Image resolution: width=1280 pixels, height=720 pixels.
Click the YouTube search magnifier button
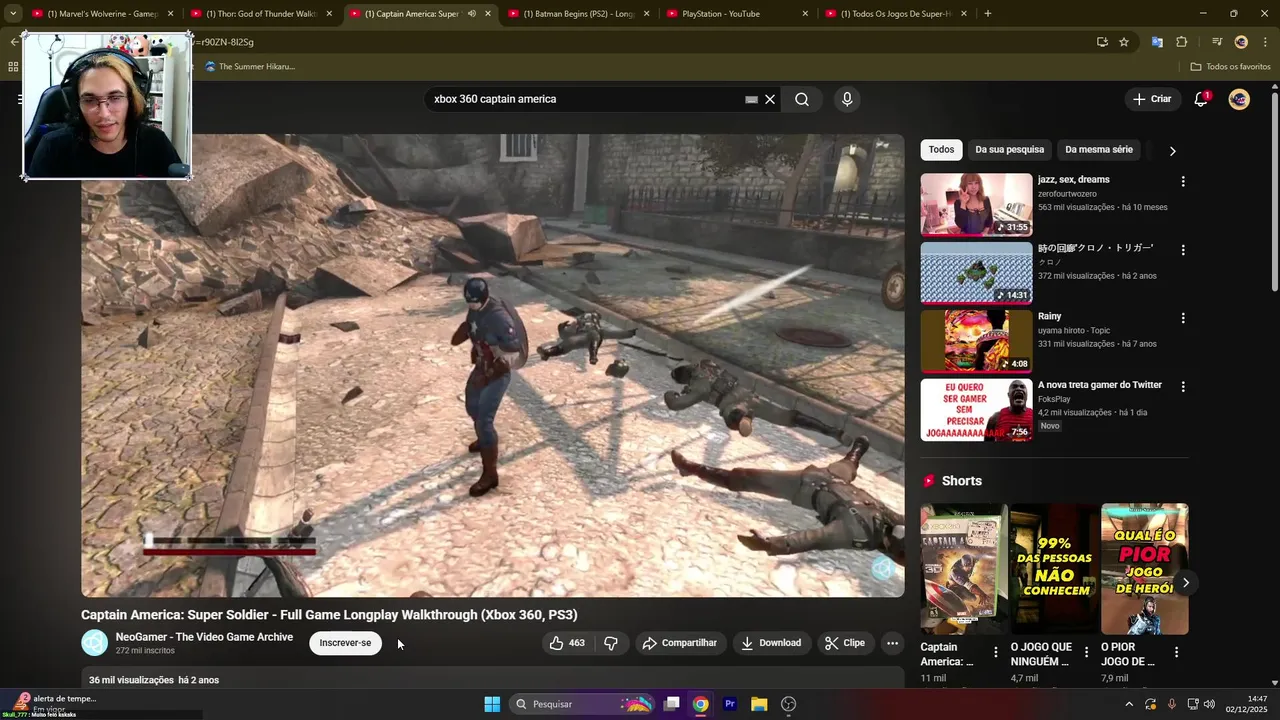[x=802, y=99]
